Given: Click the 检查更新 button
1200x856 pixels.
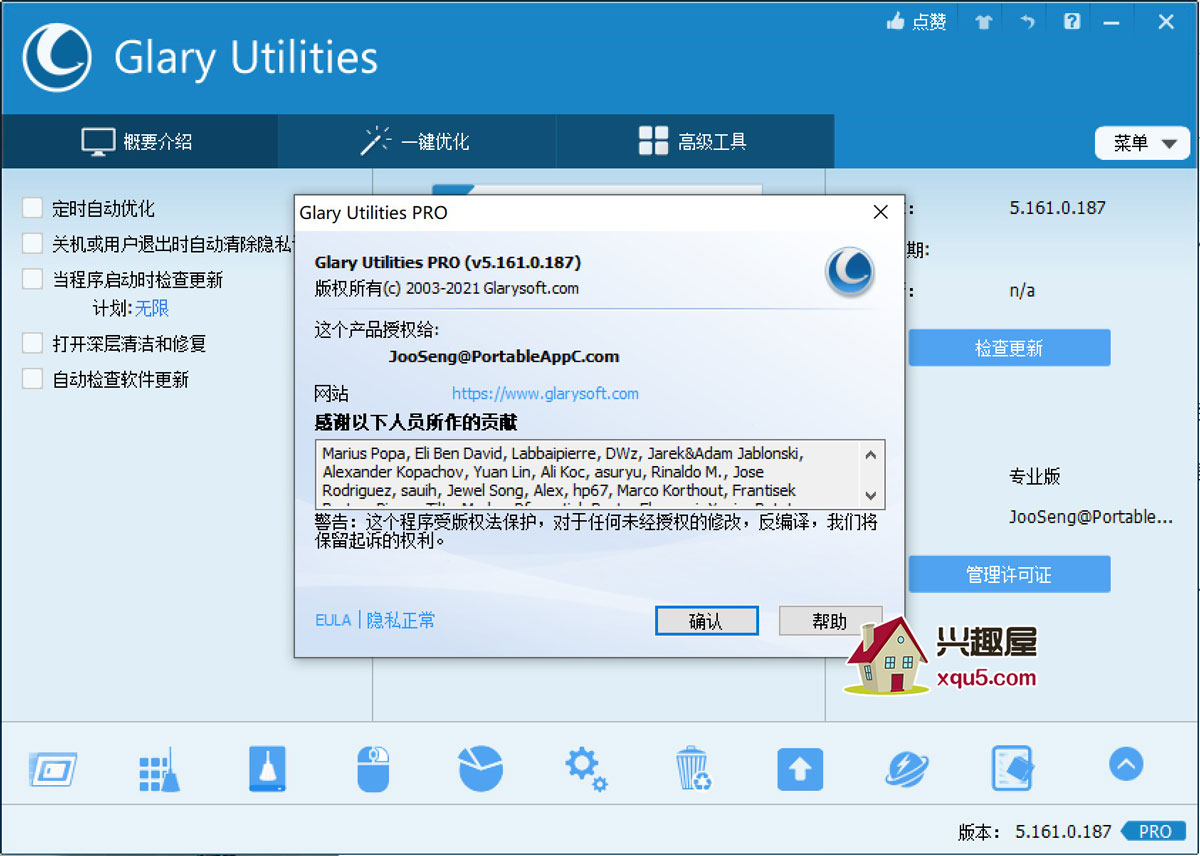Looking at the screenshot, I should 1009,348.
